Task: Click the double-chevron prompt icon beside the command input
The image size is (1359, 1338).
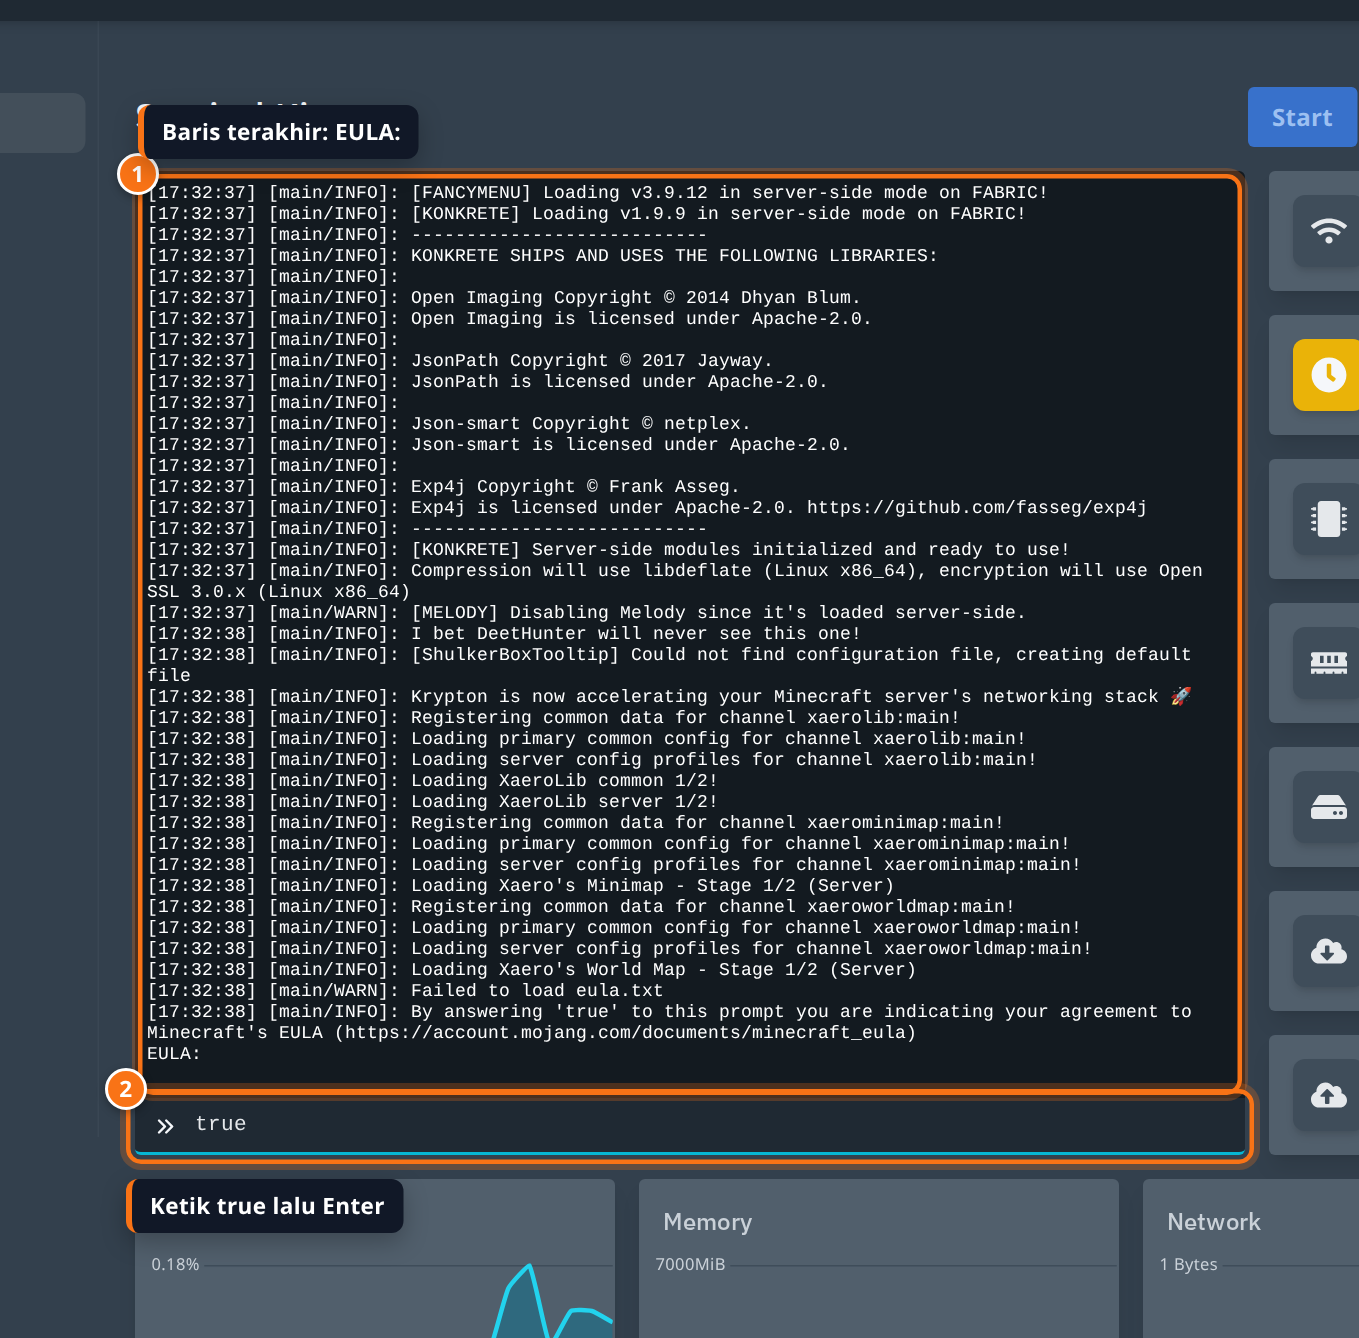Action: [x=165, y=1126]
